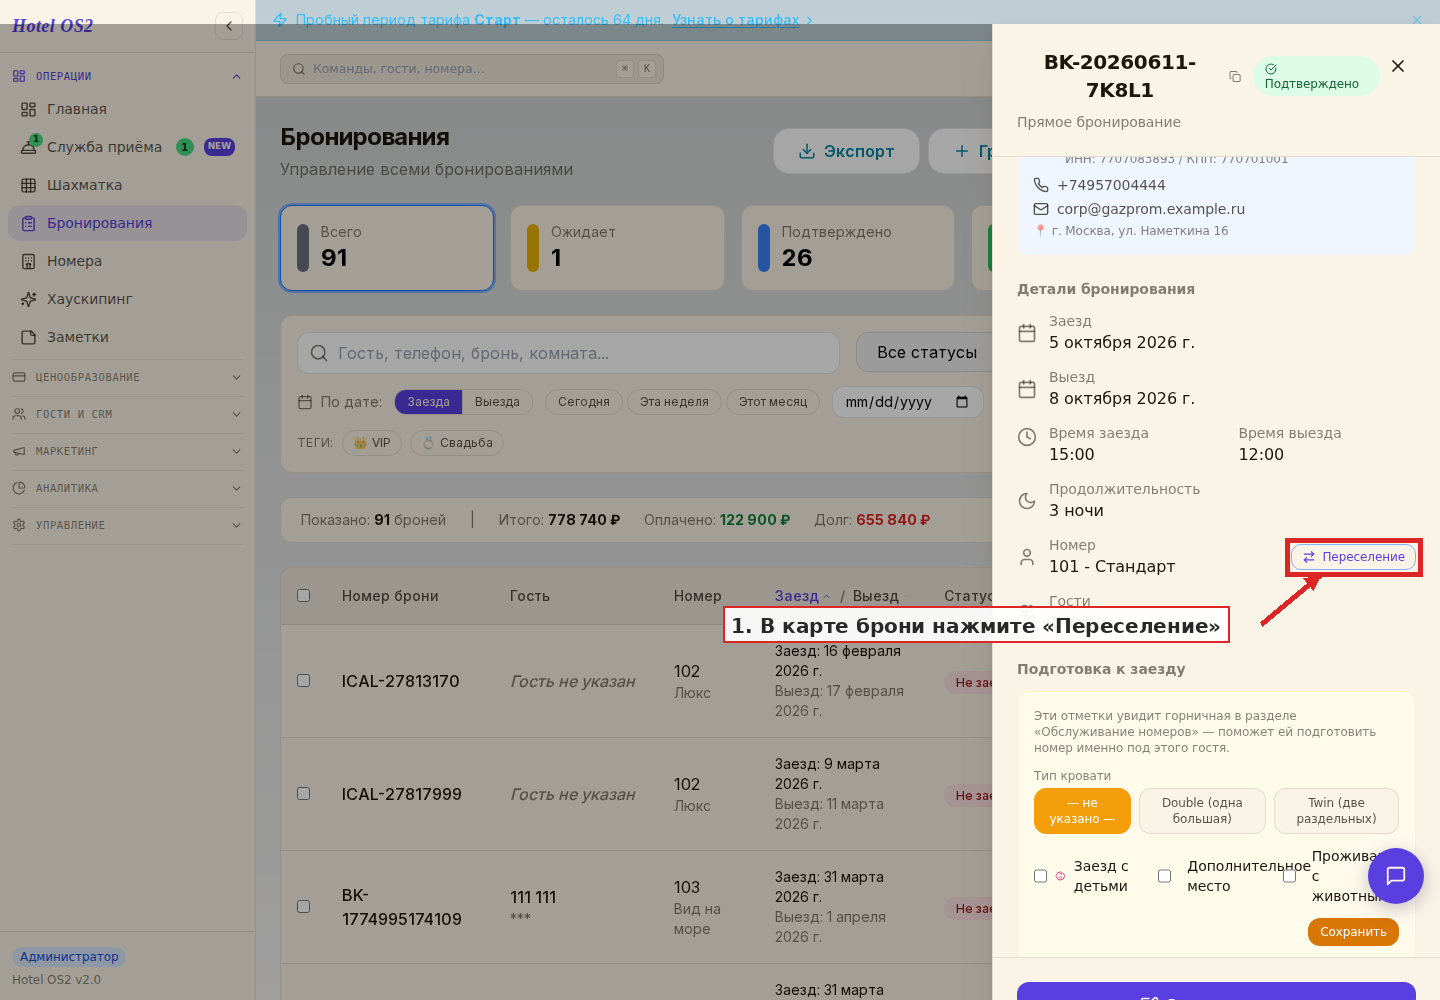Viewport: 1440px width, 1000px height.
Task: Copy booking number BK-20260611-7K8L1 icon
Action: point(1235,76)
